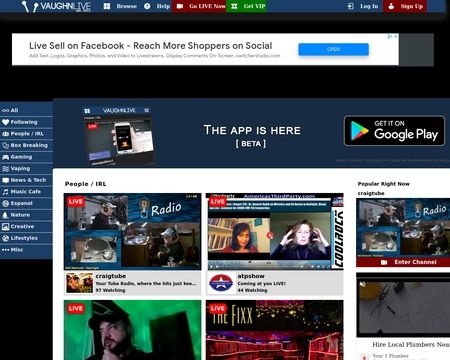The image size is (450, 360).
Task: Click the people icon beside People / IRL
Action: pyautogui.click(x=5, y=134)
